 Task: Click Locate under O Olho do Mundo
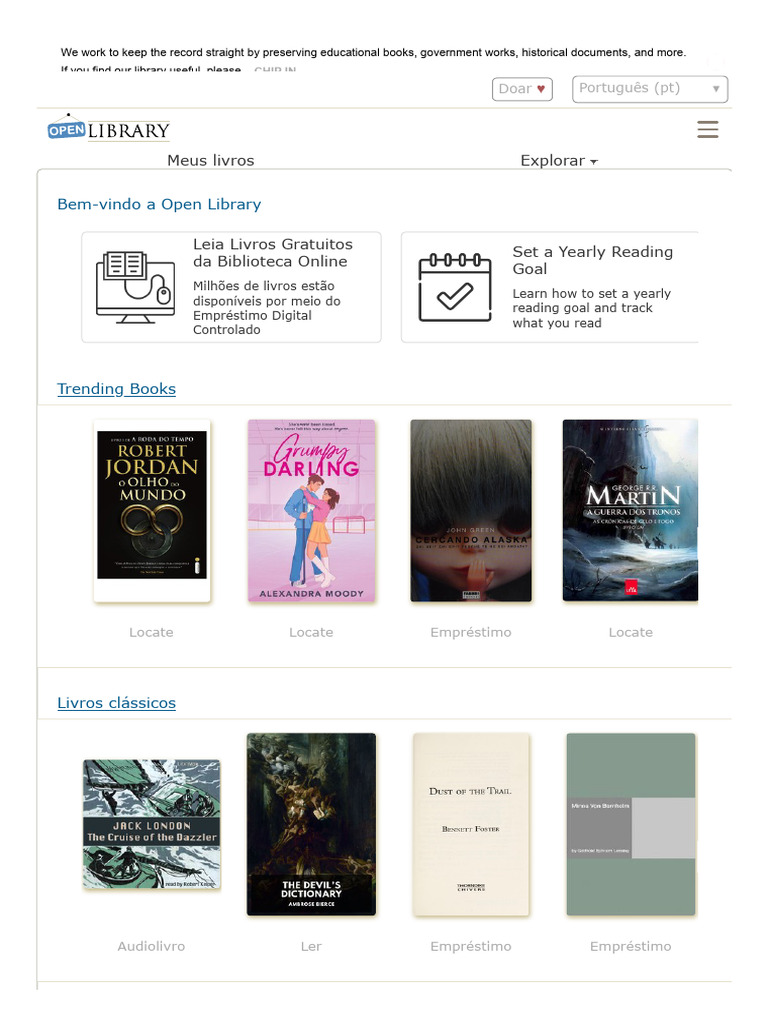(152, 632)
